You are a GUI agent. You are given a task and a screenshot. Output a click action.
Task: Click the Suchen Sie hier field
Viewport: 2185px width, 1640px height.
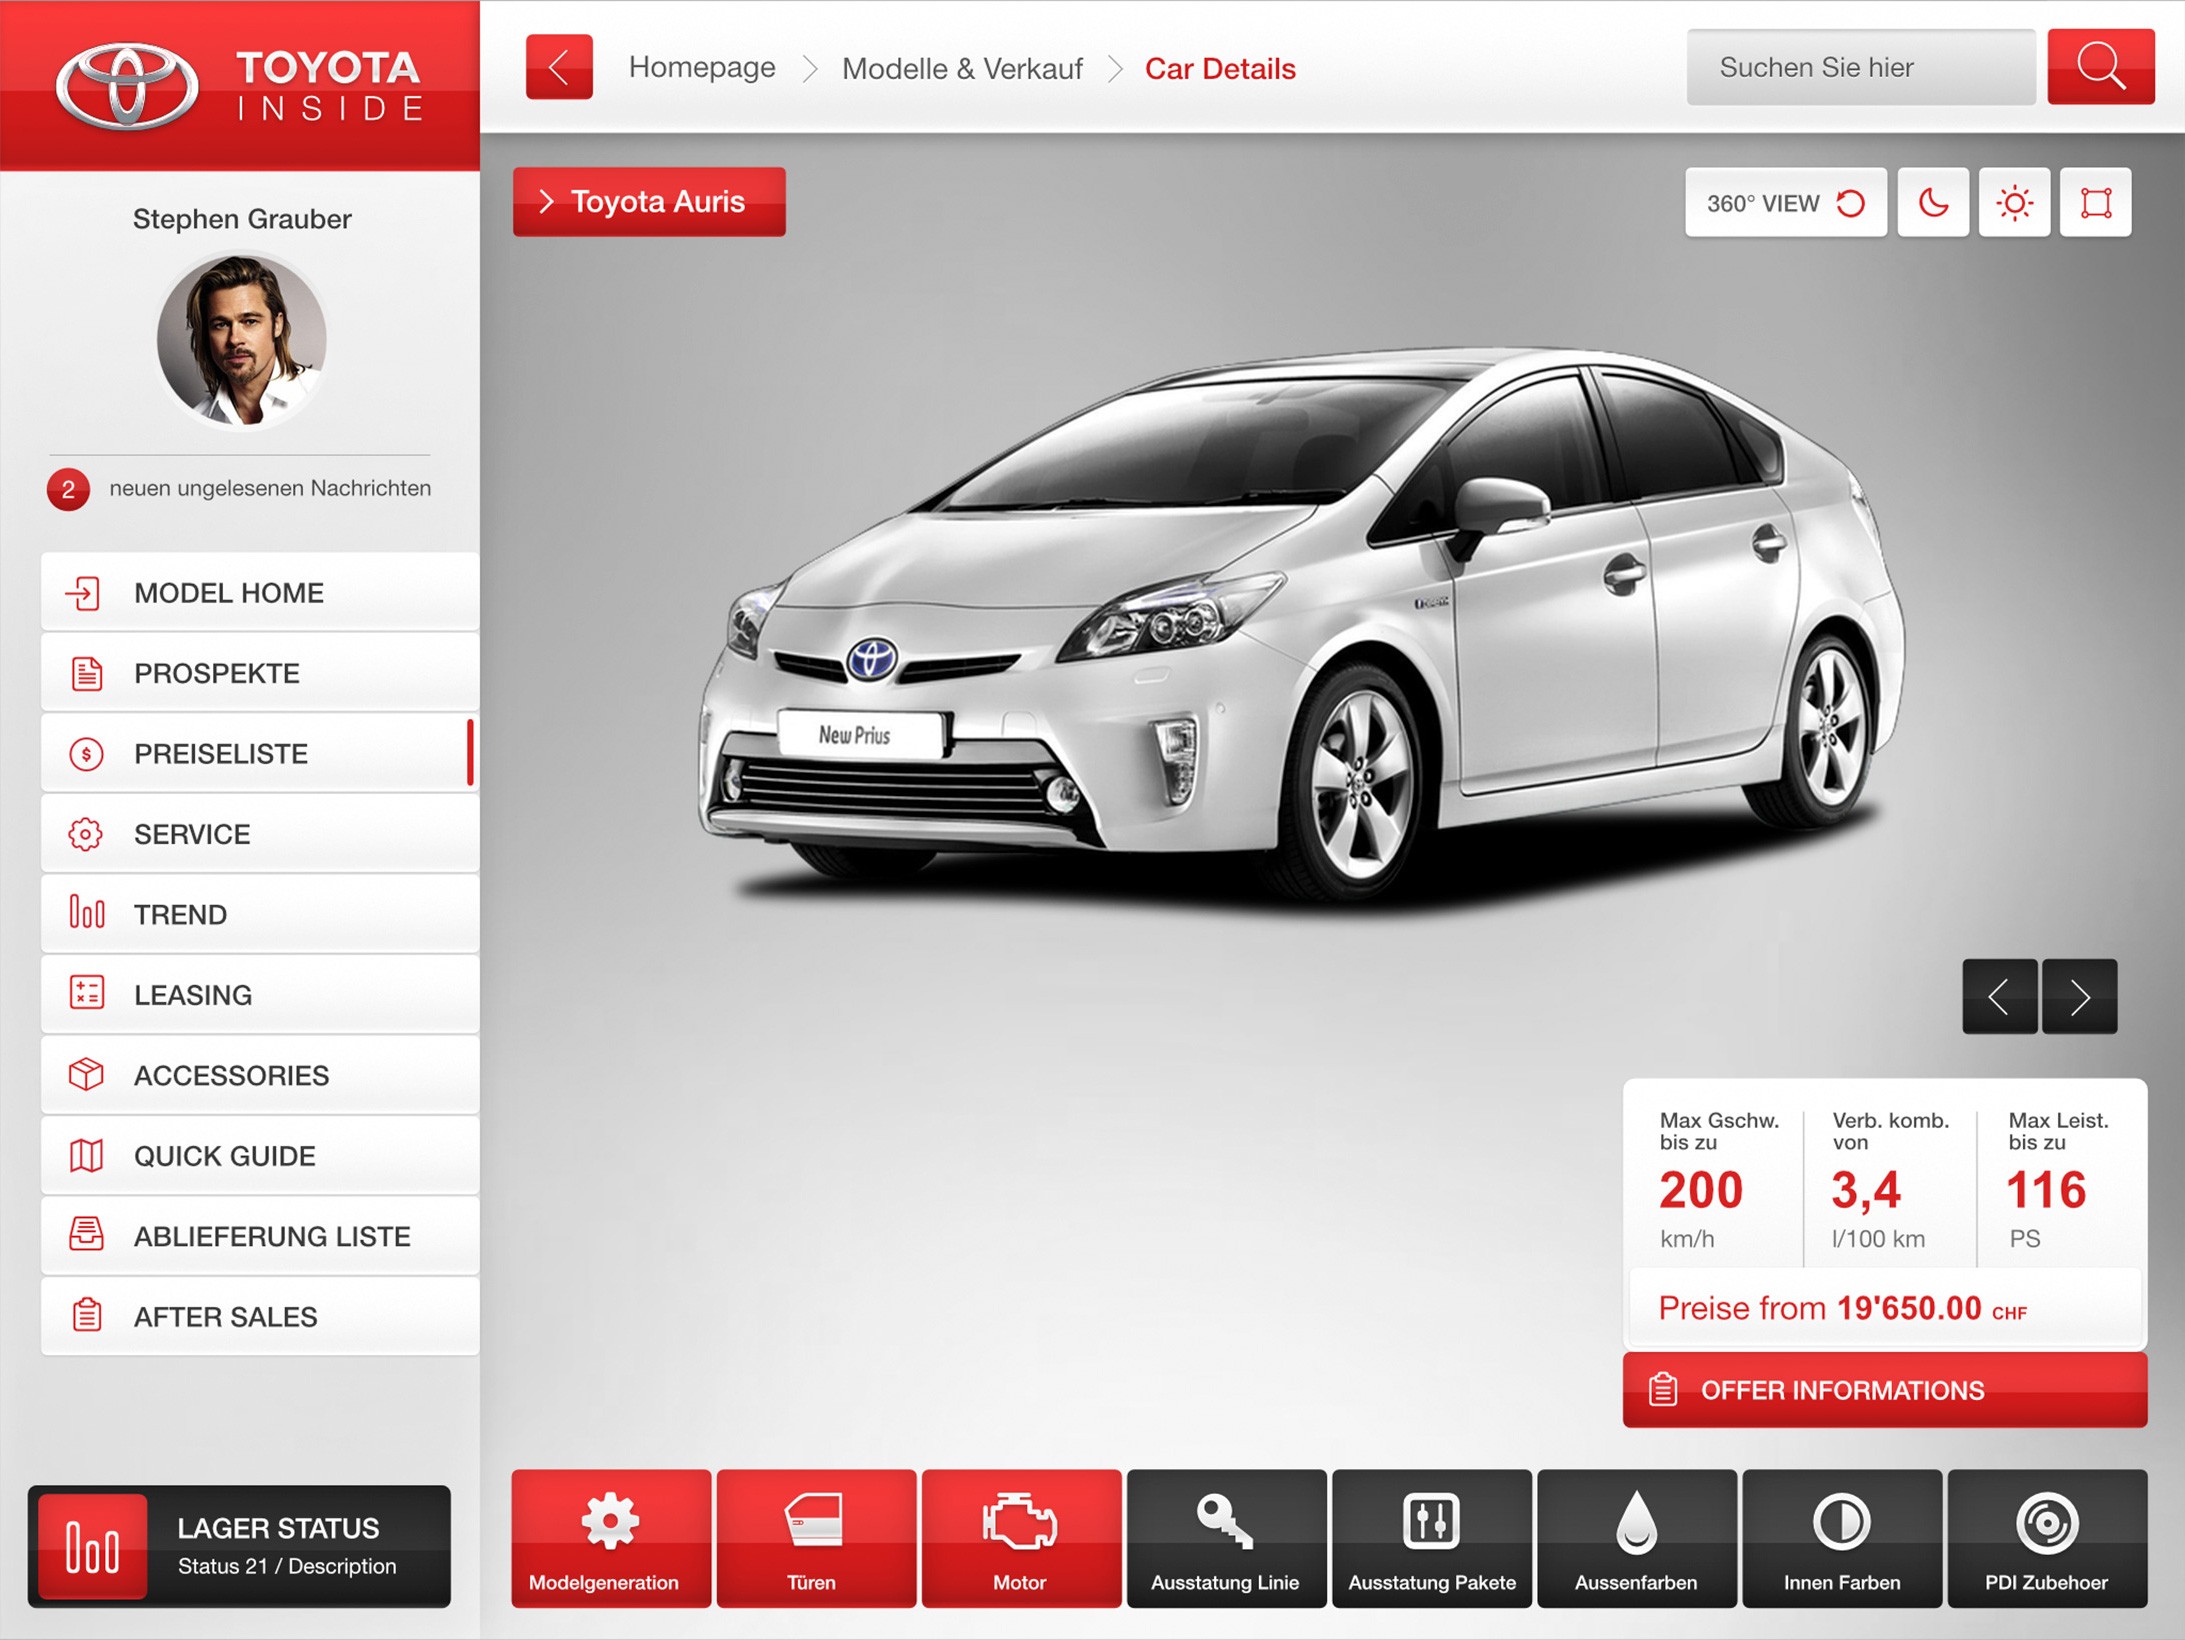[1860, 67]
